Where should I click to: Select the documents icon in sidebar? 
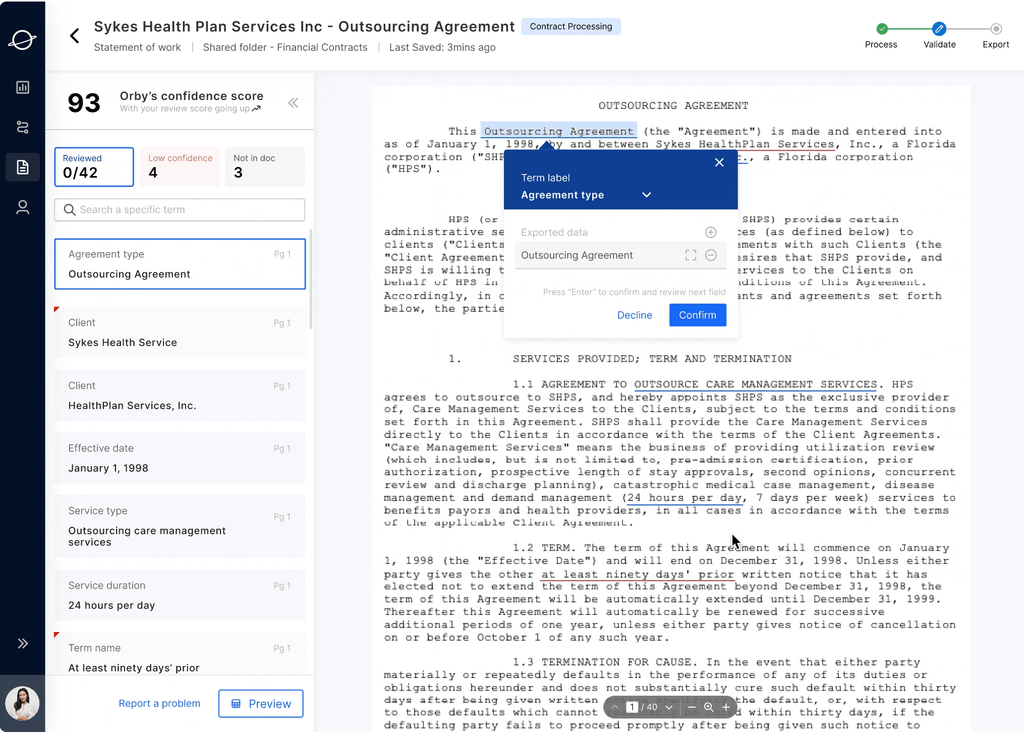point(23,167)
